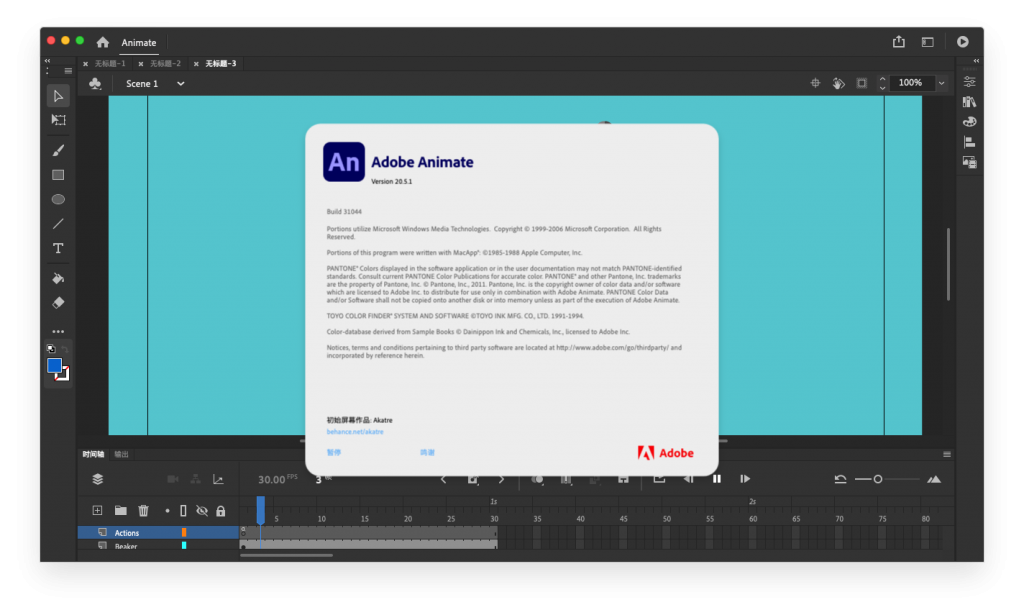Select the Text tool
Image resolution: width=1024 pixels, height=615 pixels.
[x=58, y=249]
